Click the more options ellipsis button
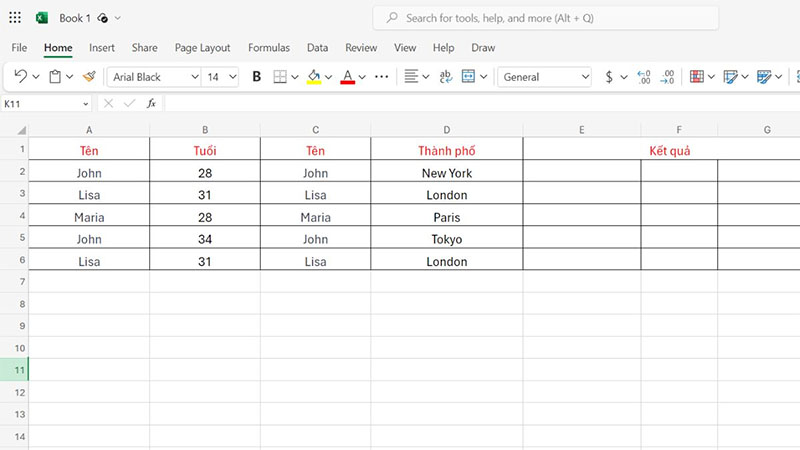Screen dimensions: 800x450 click(x=381, y=77)
